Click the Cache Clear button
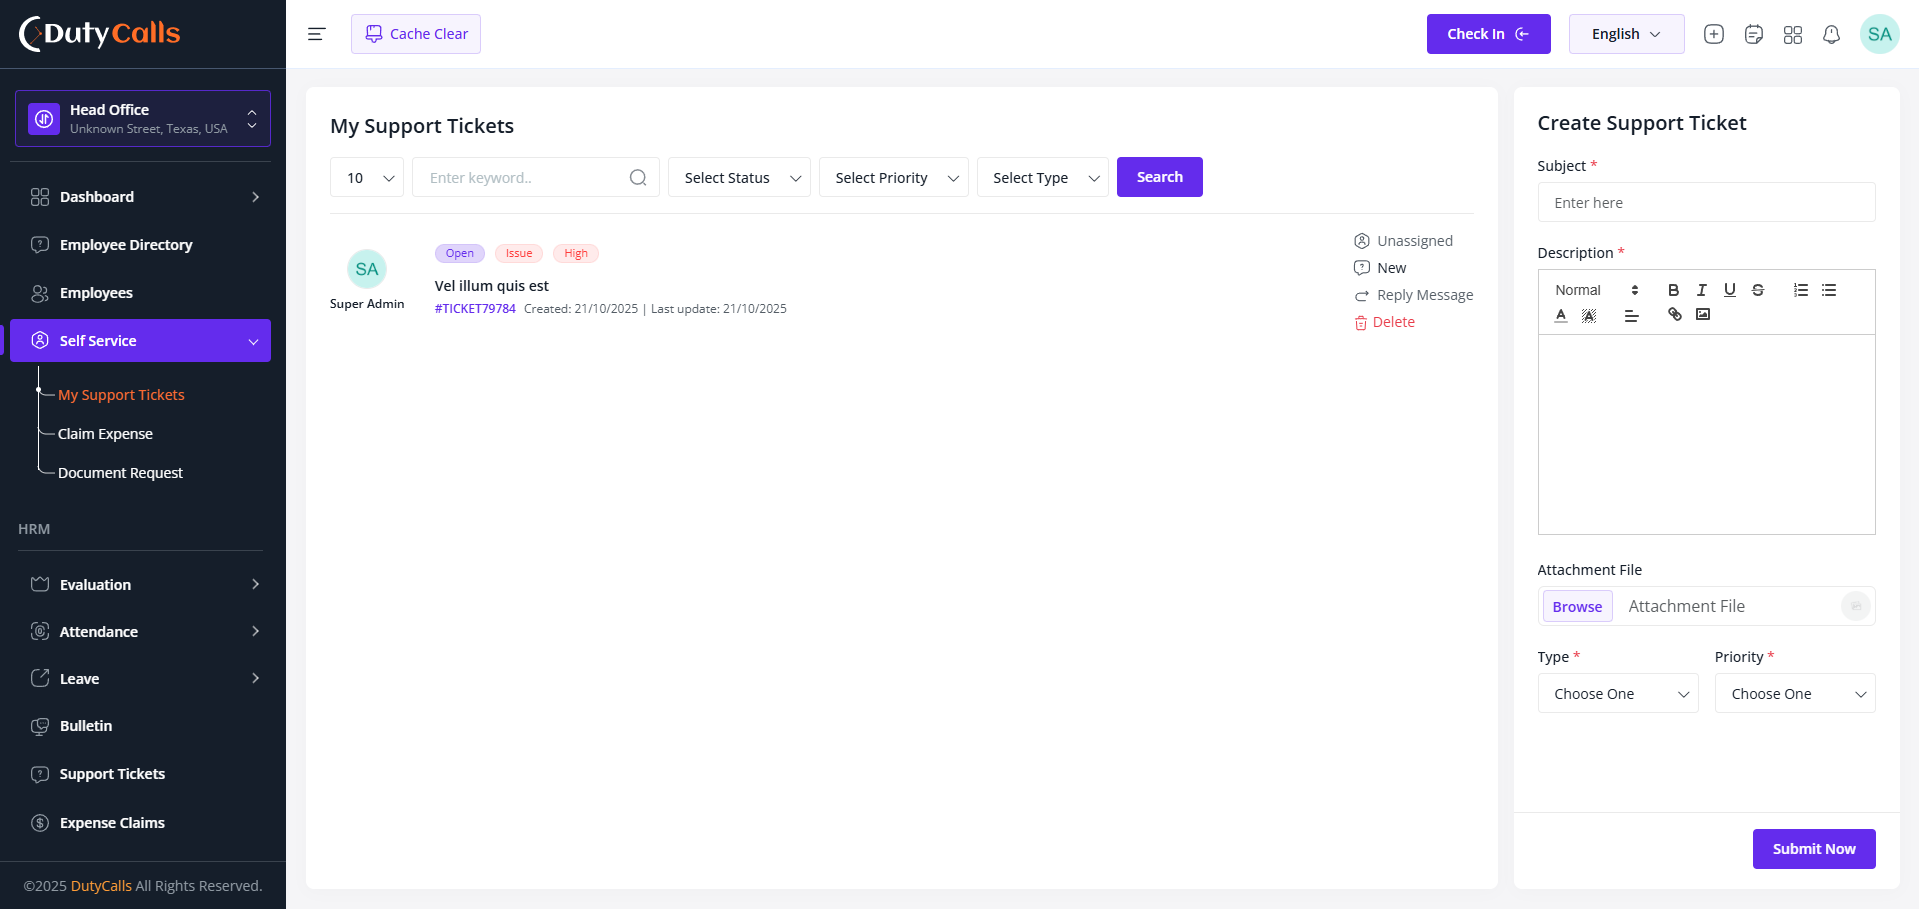The image size is (1919, 909). tap(416, 34)
